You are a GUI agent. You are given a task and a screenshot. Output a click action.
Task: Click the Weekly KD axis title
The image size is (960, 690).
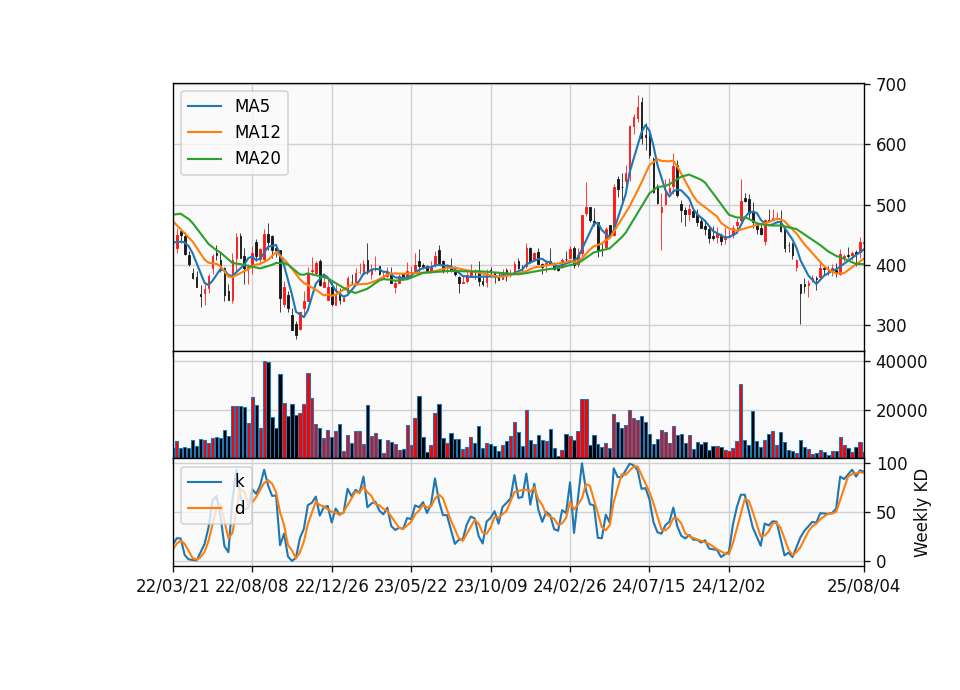[921, 514]
